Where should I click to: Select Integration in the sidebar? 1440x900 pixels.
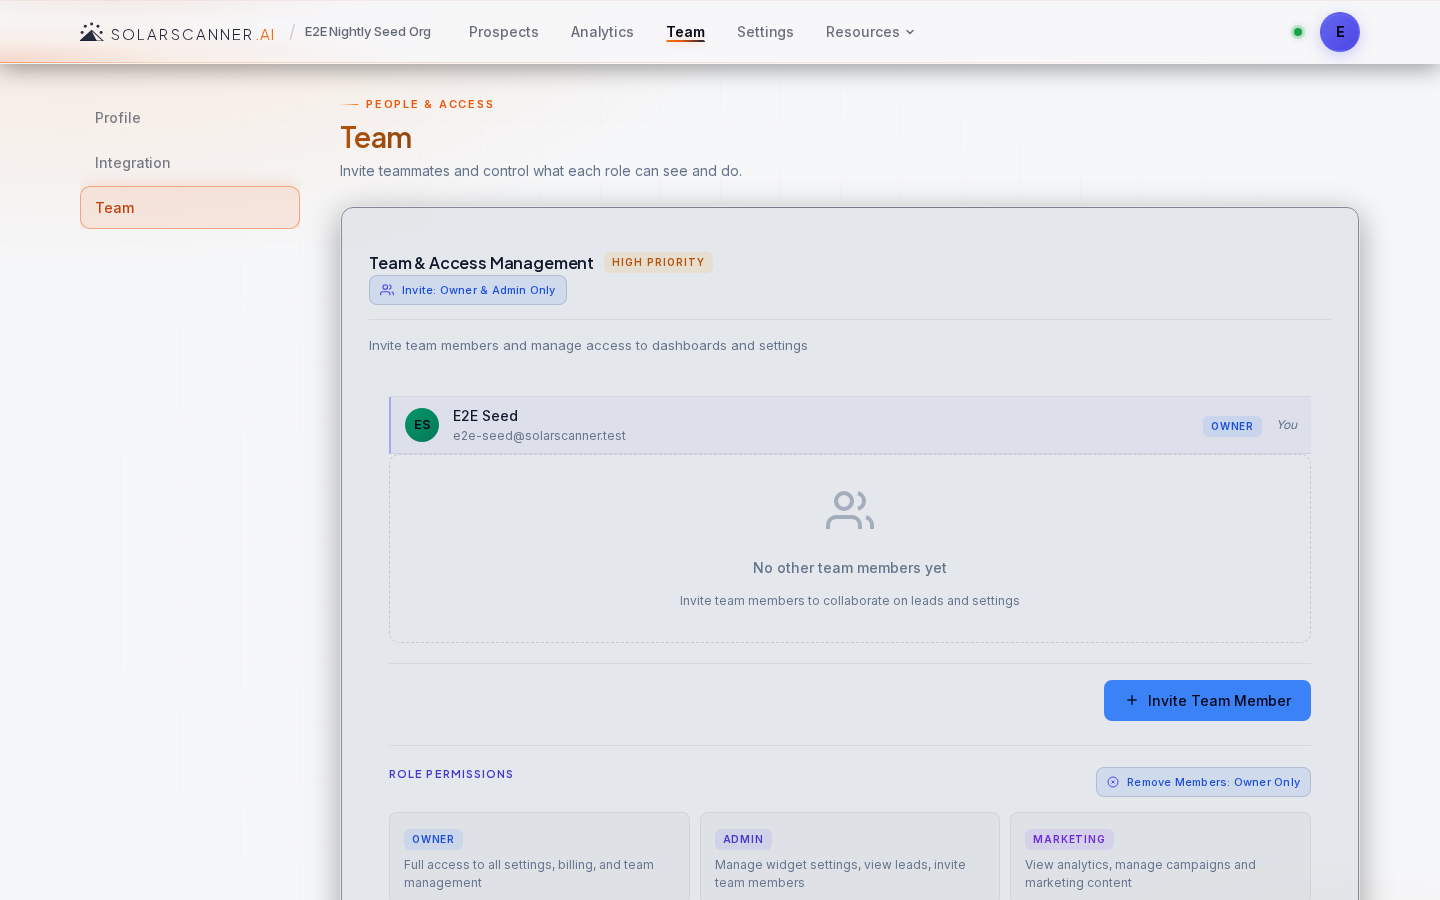[190, 163]
